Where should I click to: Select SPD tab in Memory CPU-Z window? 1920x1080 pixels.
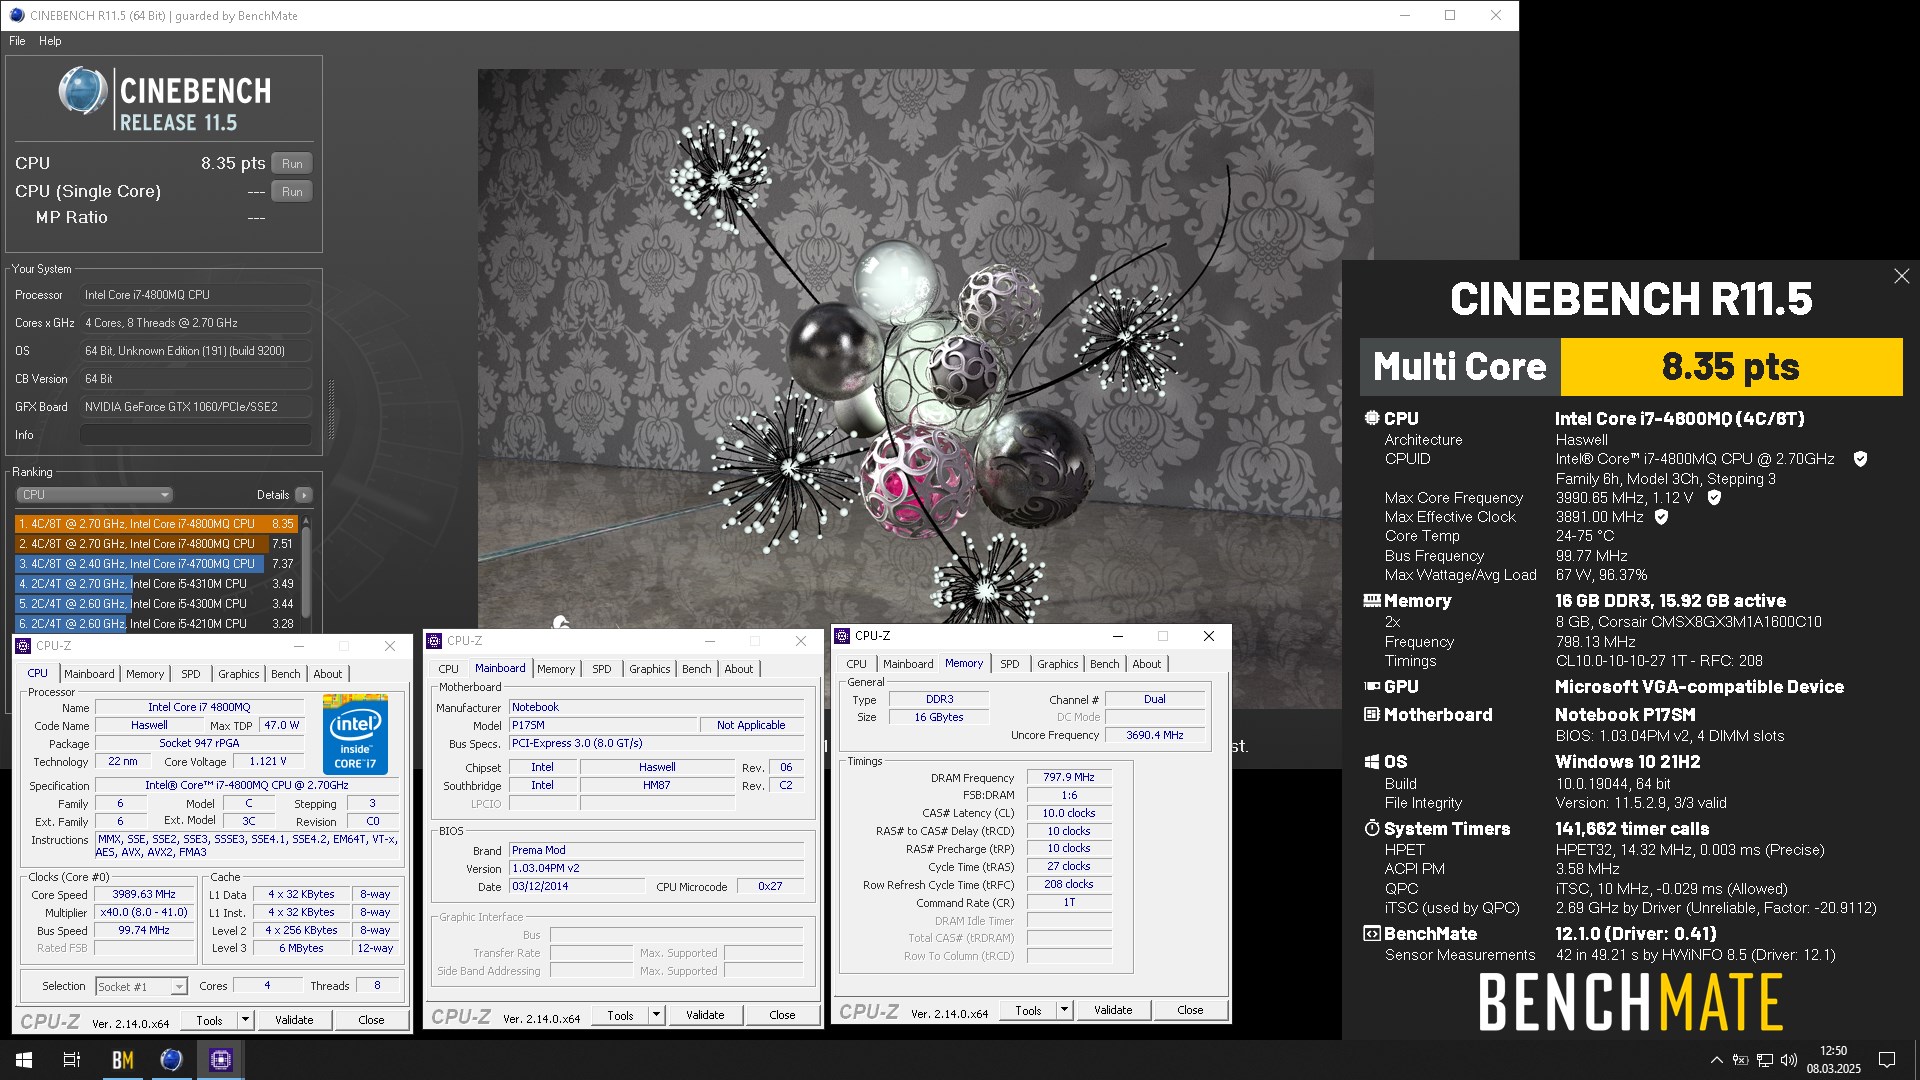[x=1010, y=664]
